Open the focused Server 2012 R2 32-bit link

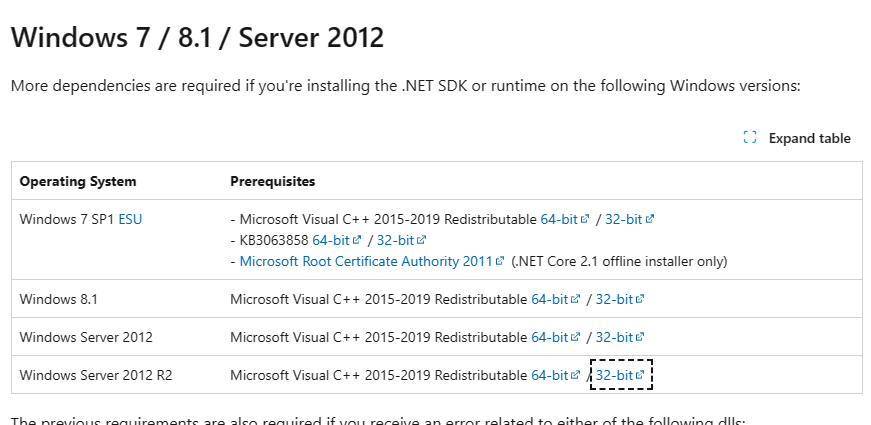[x=614, y=375]
